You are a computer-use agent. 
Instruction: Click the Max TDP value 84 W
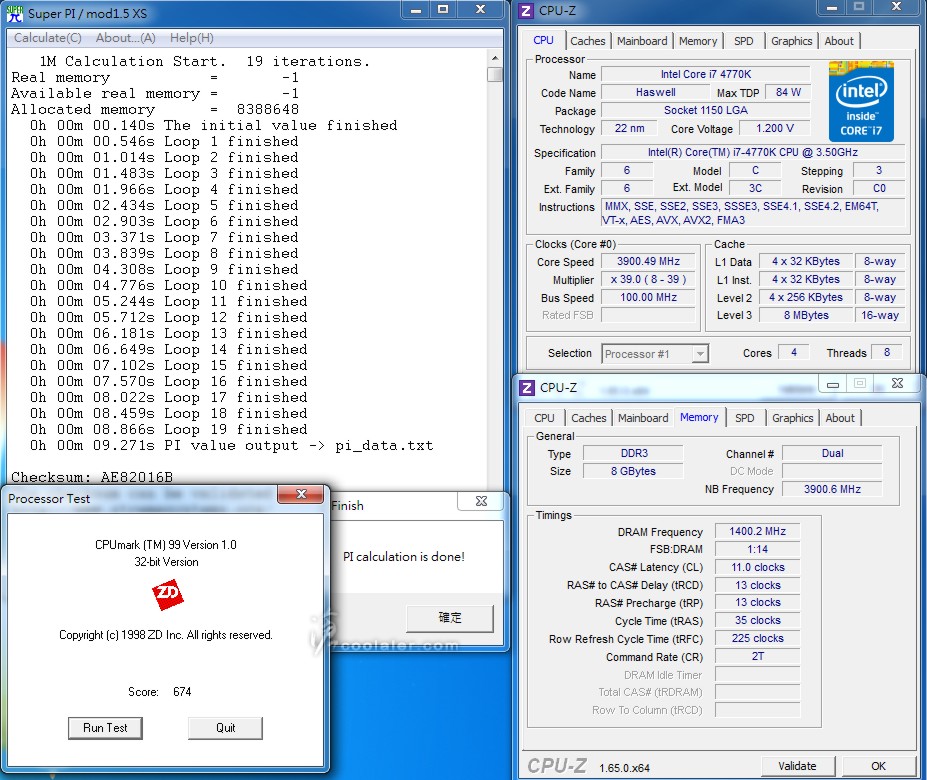[788, 92]
